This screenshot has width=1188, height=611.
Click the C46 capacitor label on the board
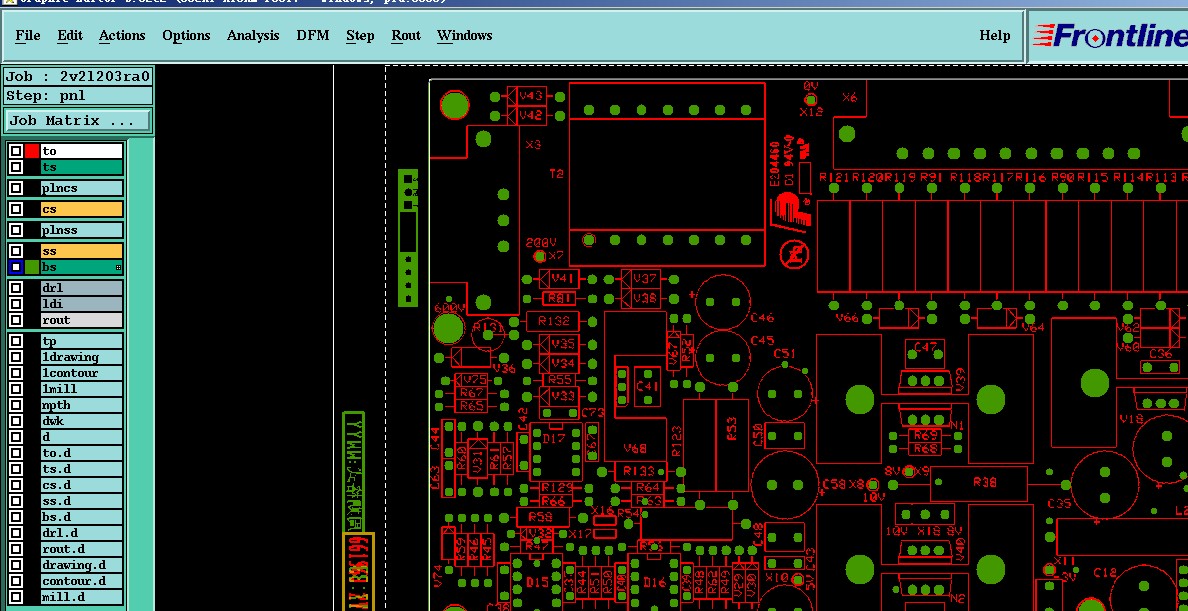tap(761, 318)
